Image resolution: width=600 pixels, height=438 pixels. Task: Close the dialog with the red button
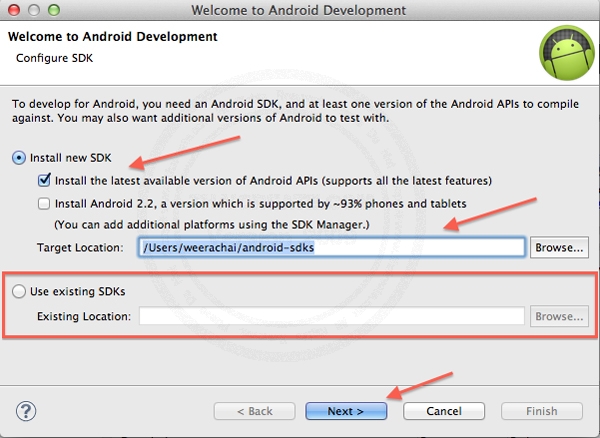tap(14, 10)
